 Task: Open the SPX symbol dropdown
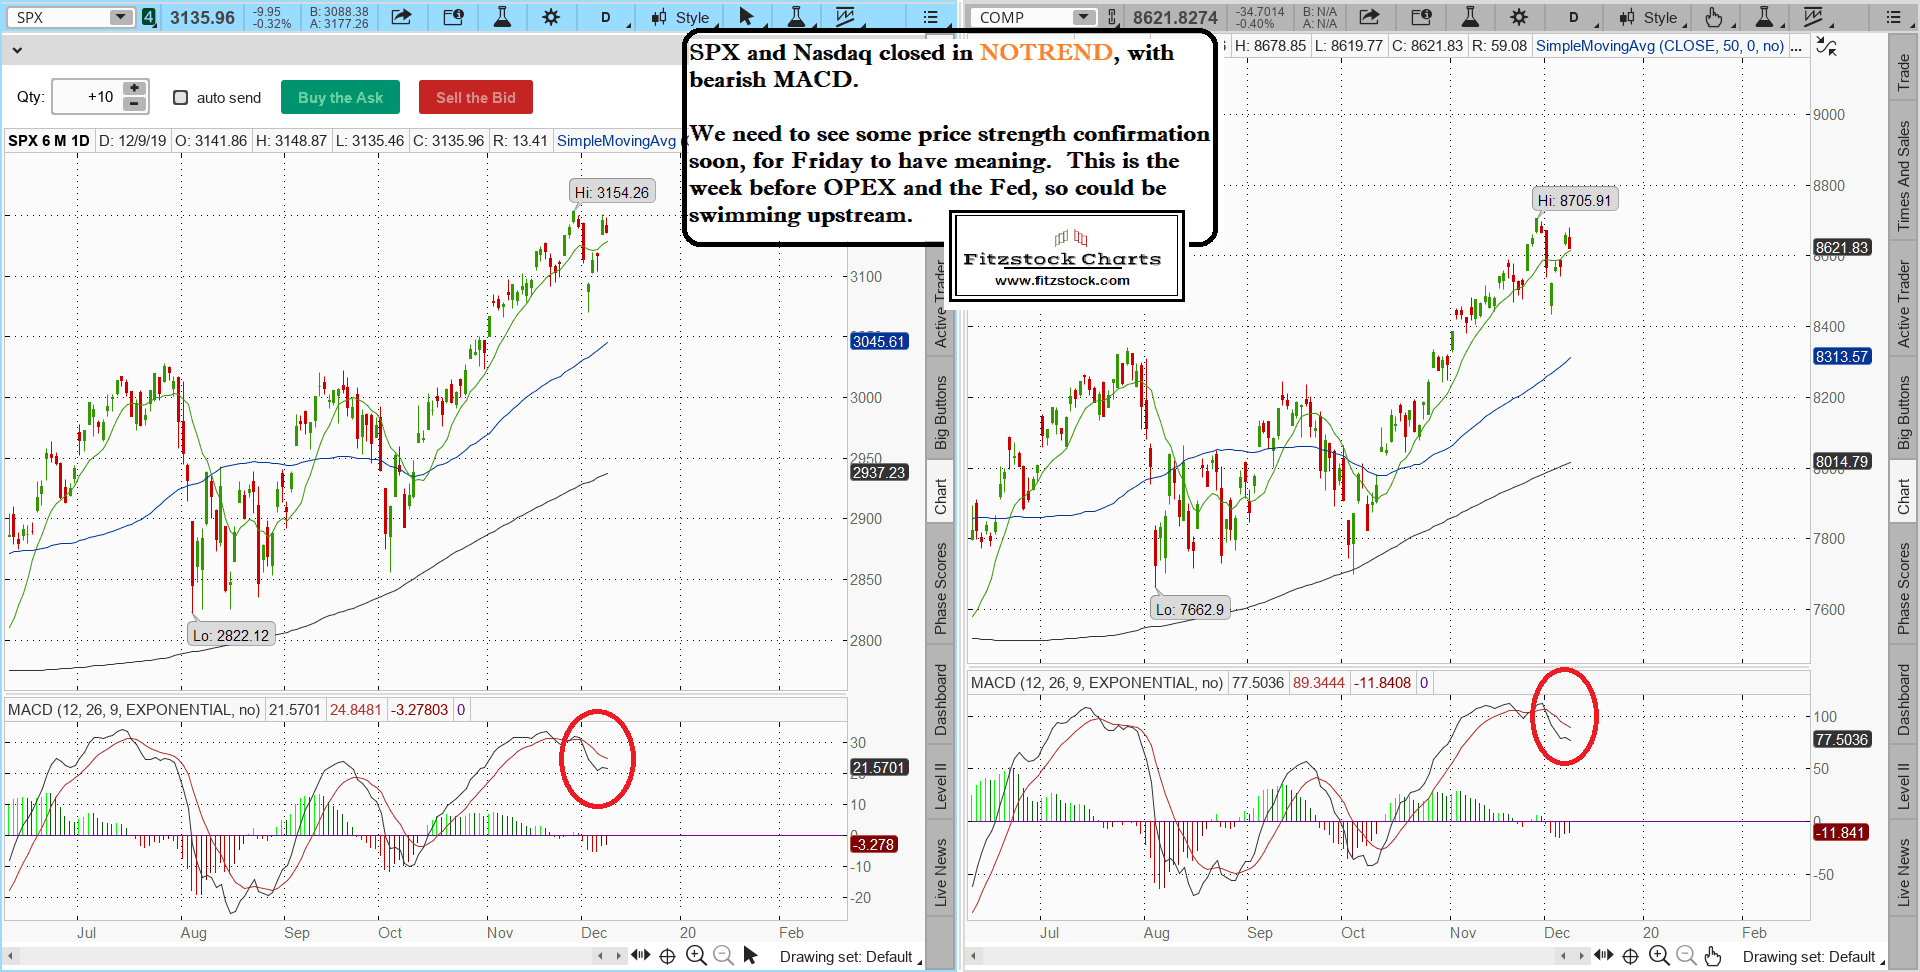point(120,17)
